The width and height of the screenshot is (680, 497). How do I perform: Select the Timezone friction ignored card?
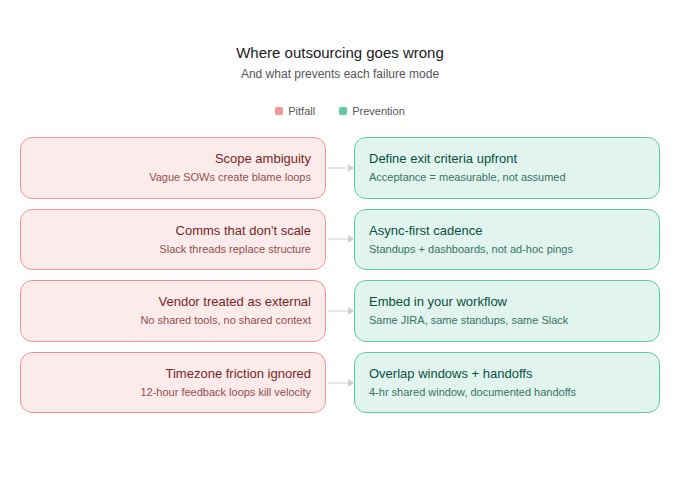coord(173,382)
